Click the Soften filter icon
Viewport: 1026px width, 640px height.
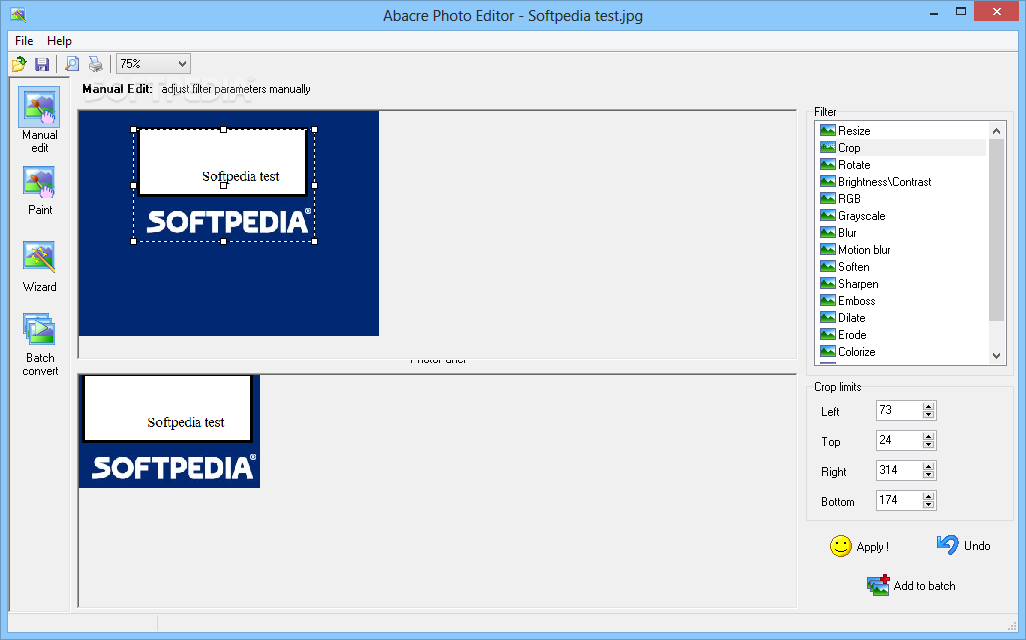coord(828,266)
